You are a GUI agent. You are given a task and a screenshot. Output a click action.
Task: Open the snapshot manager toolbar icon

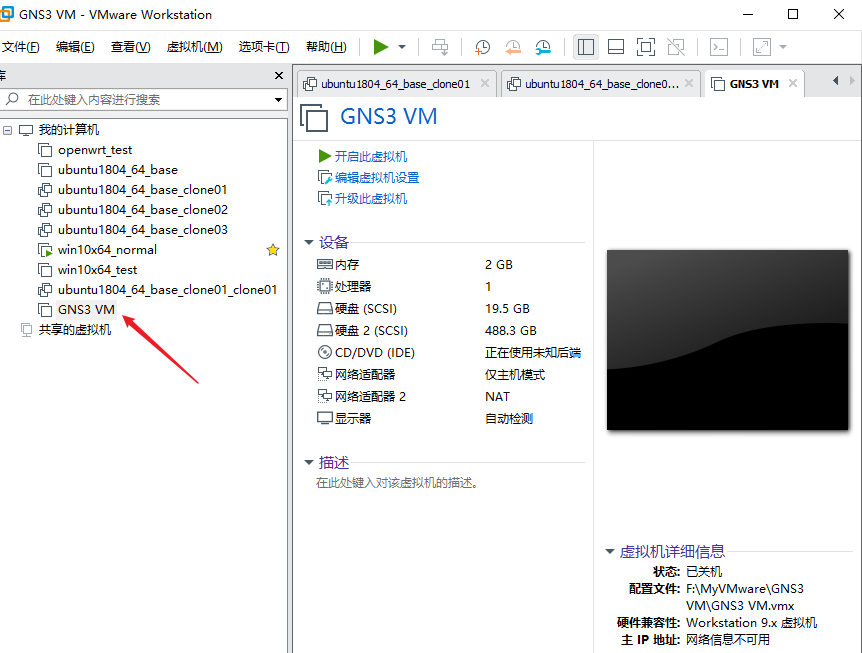(x=543, y=47)
